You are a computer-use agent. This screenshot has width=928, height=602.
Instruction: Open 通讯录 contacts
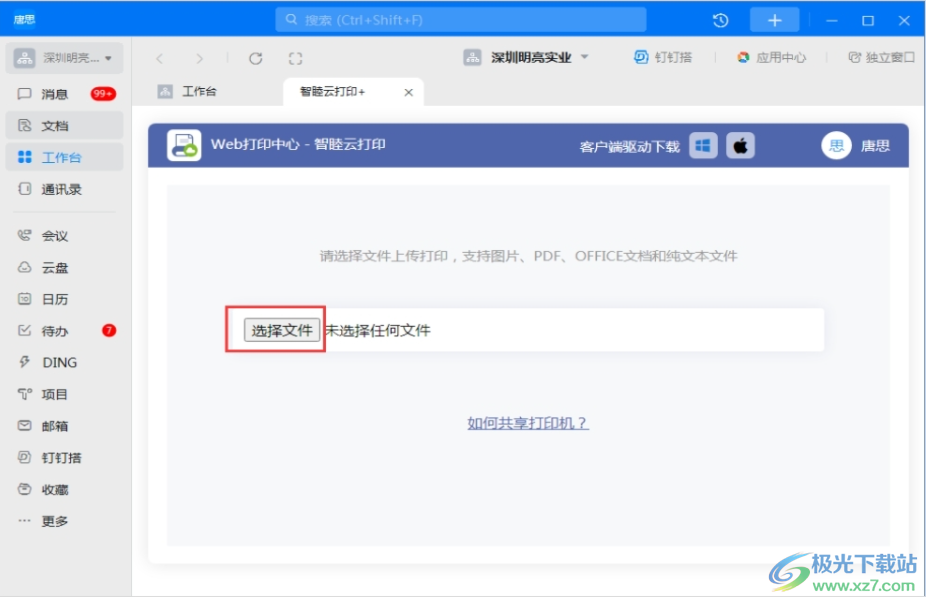point(64,189)
